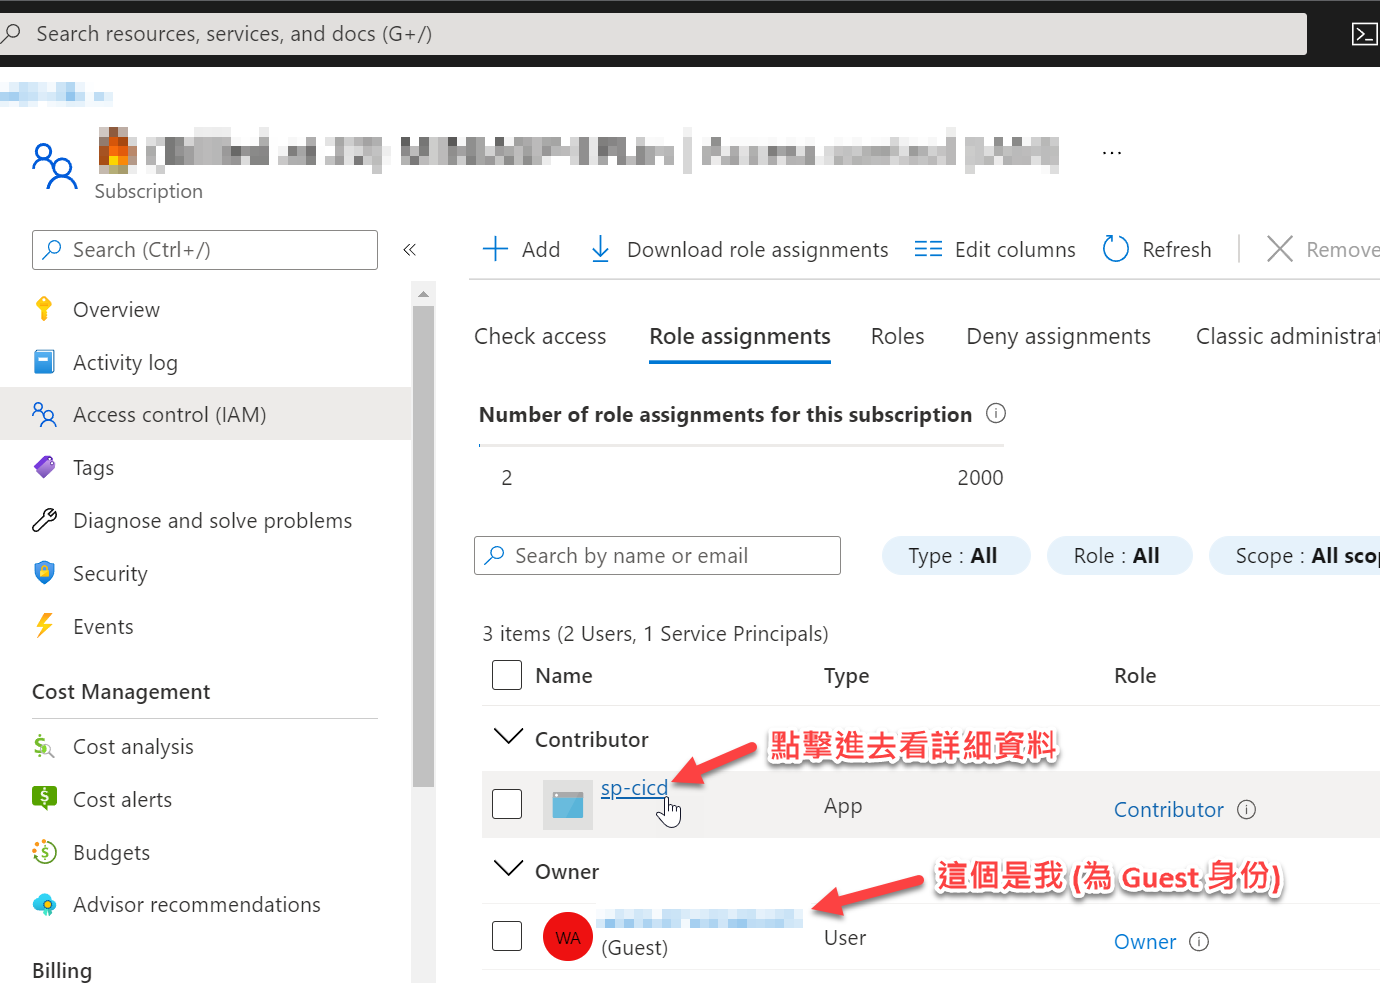Collapse the Contributor group
The width and height of the screenshot is (1380, 983).
point(509,737)
